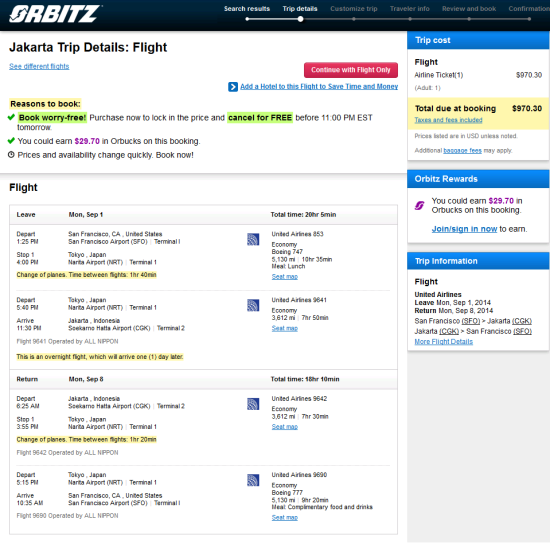This screenshot has height=543, width=550.
Task: Click Continue with Flight Only button
Action: pos(351,70)
